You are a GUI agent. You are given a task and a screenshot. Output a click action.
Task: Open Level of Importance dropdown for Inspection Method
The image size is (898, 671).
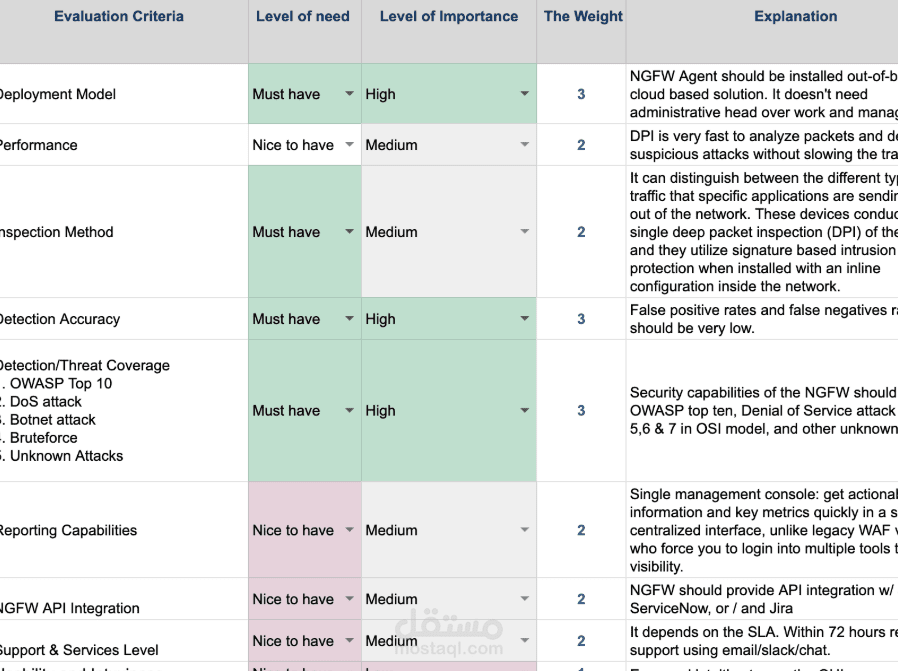[525, 232]
